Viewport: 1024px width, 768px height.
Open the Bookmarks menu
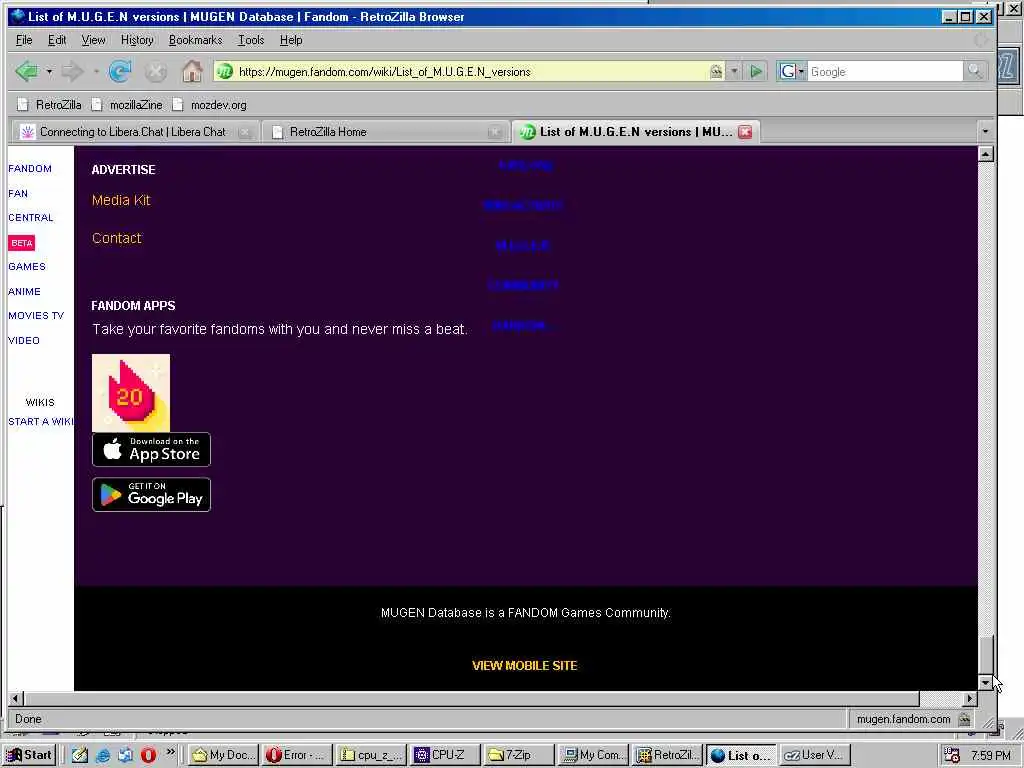point(195,40)
